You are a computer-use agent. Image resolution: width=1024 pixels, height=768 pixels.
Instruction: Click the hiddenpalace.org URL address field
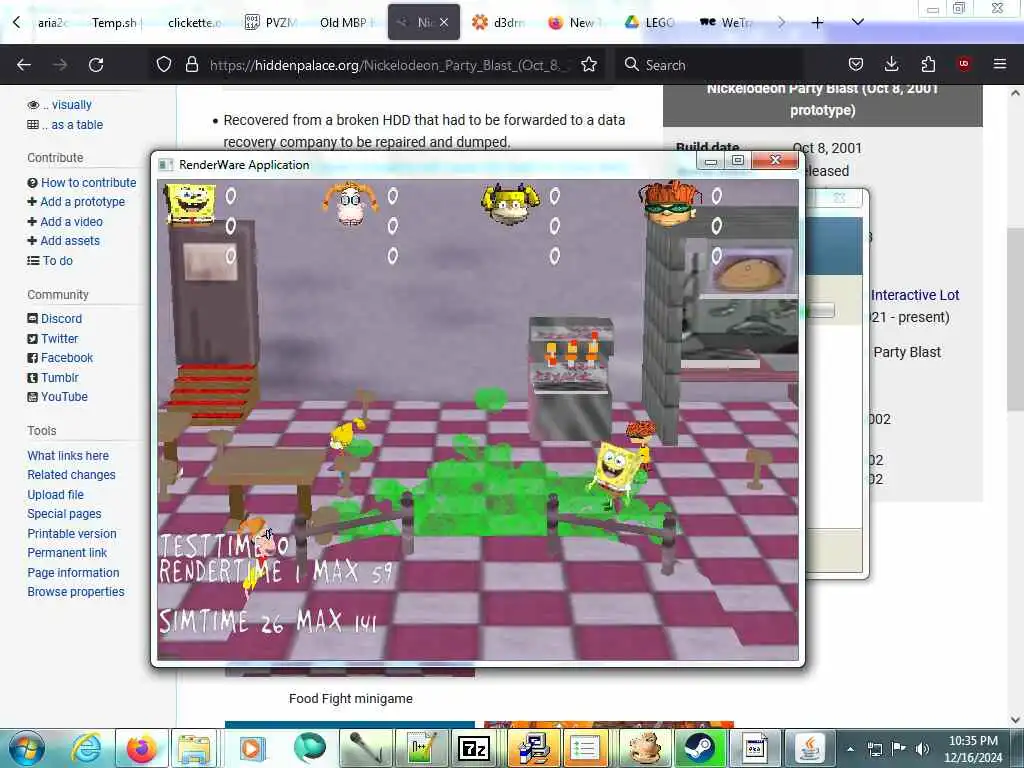point(384,65)
